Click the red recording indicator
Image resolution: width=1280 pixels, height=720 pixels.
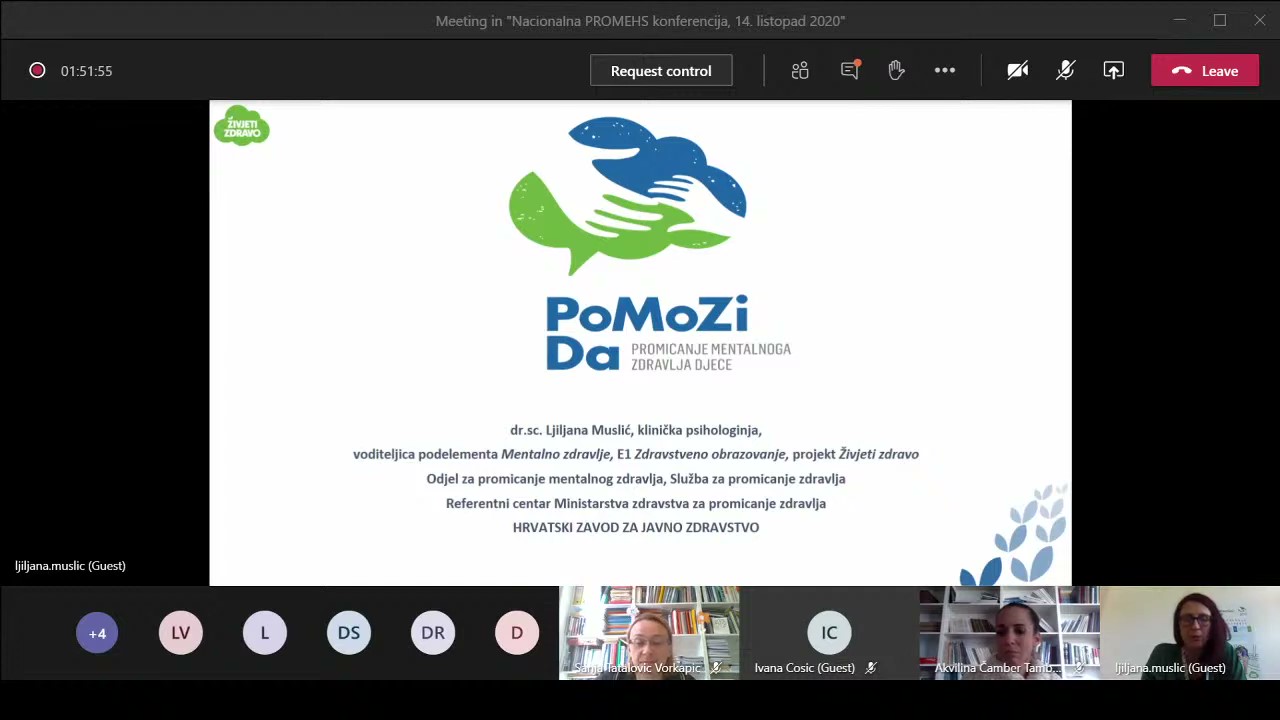(x=37, y=71)
